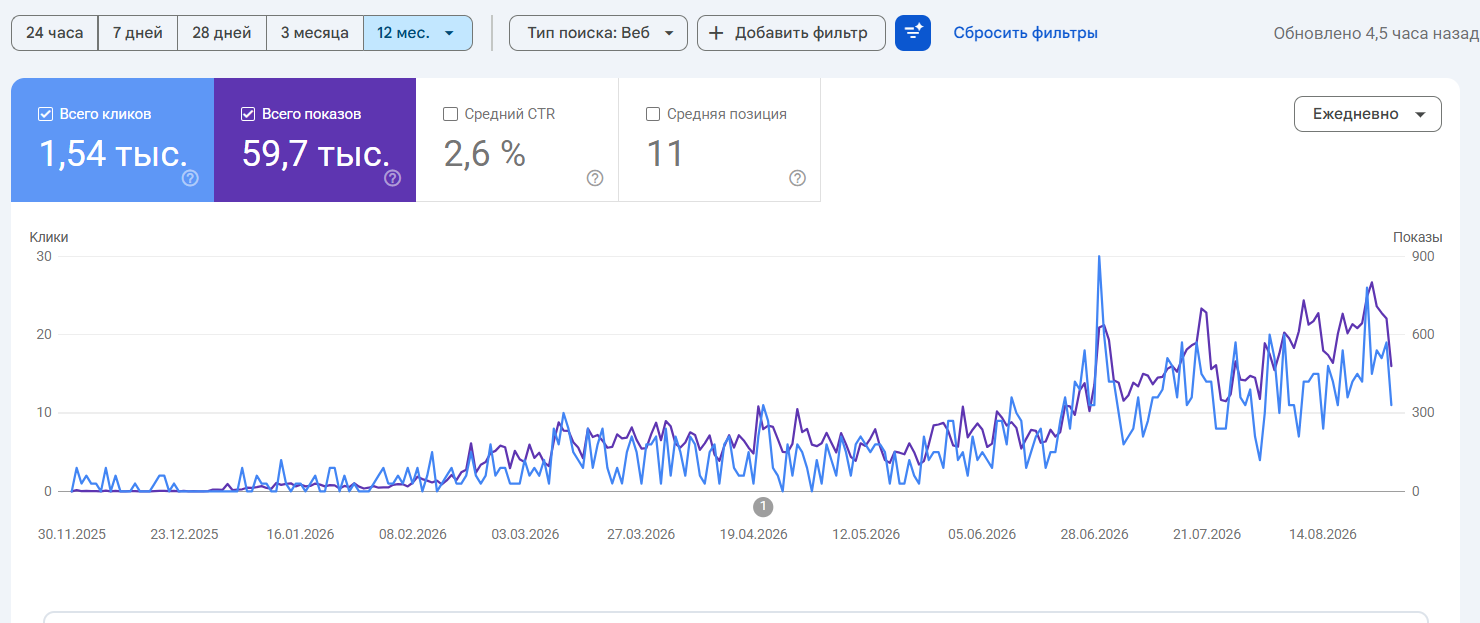Click the 2,6 % CTR value

[x=484, y=154]
